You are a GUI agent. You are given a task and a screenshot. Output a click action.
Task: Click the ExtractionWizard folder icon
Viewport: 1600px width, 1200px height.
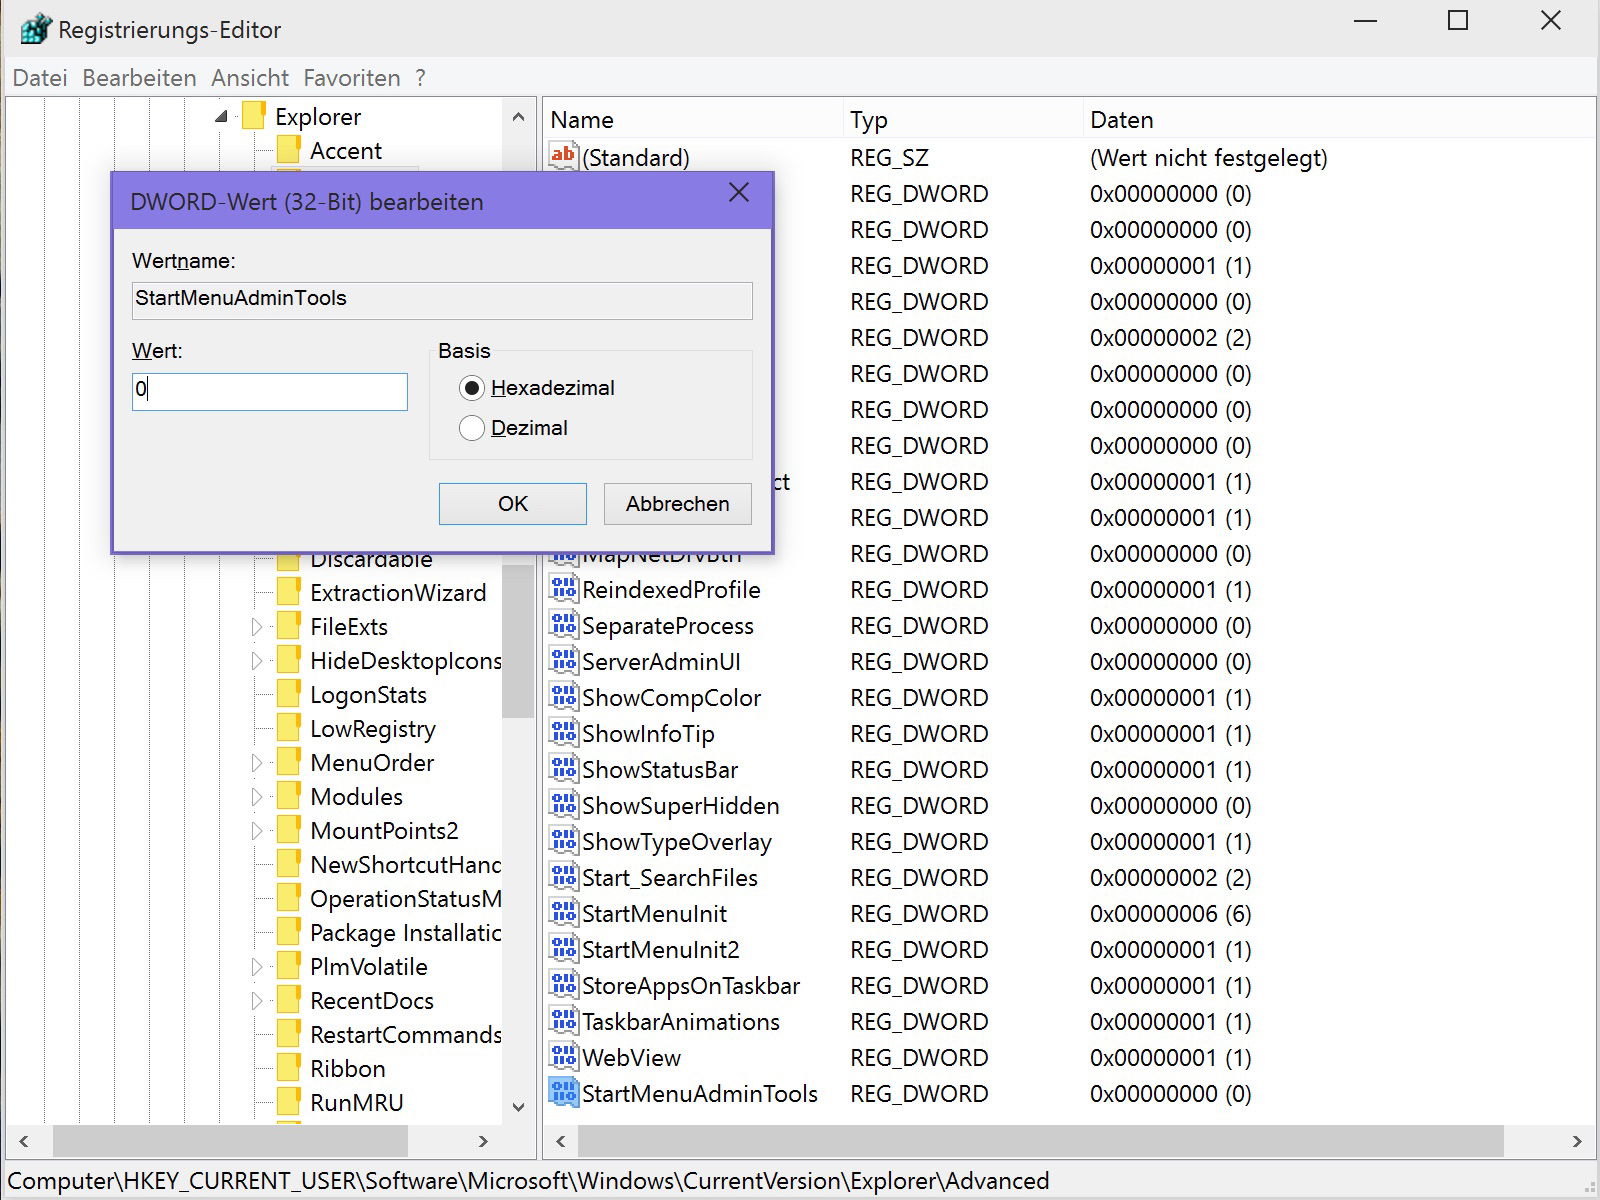click(289, 592)
